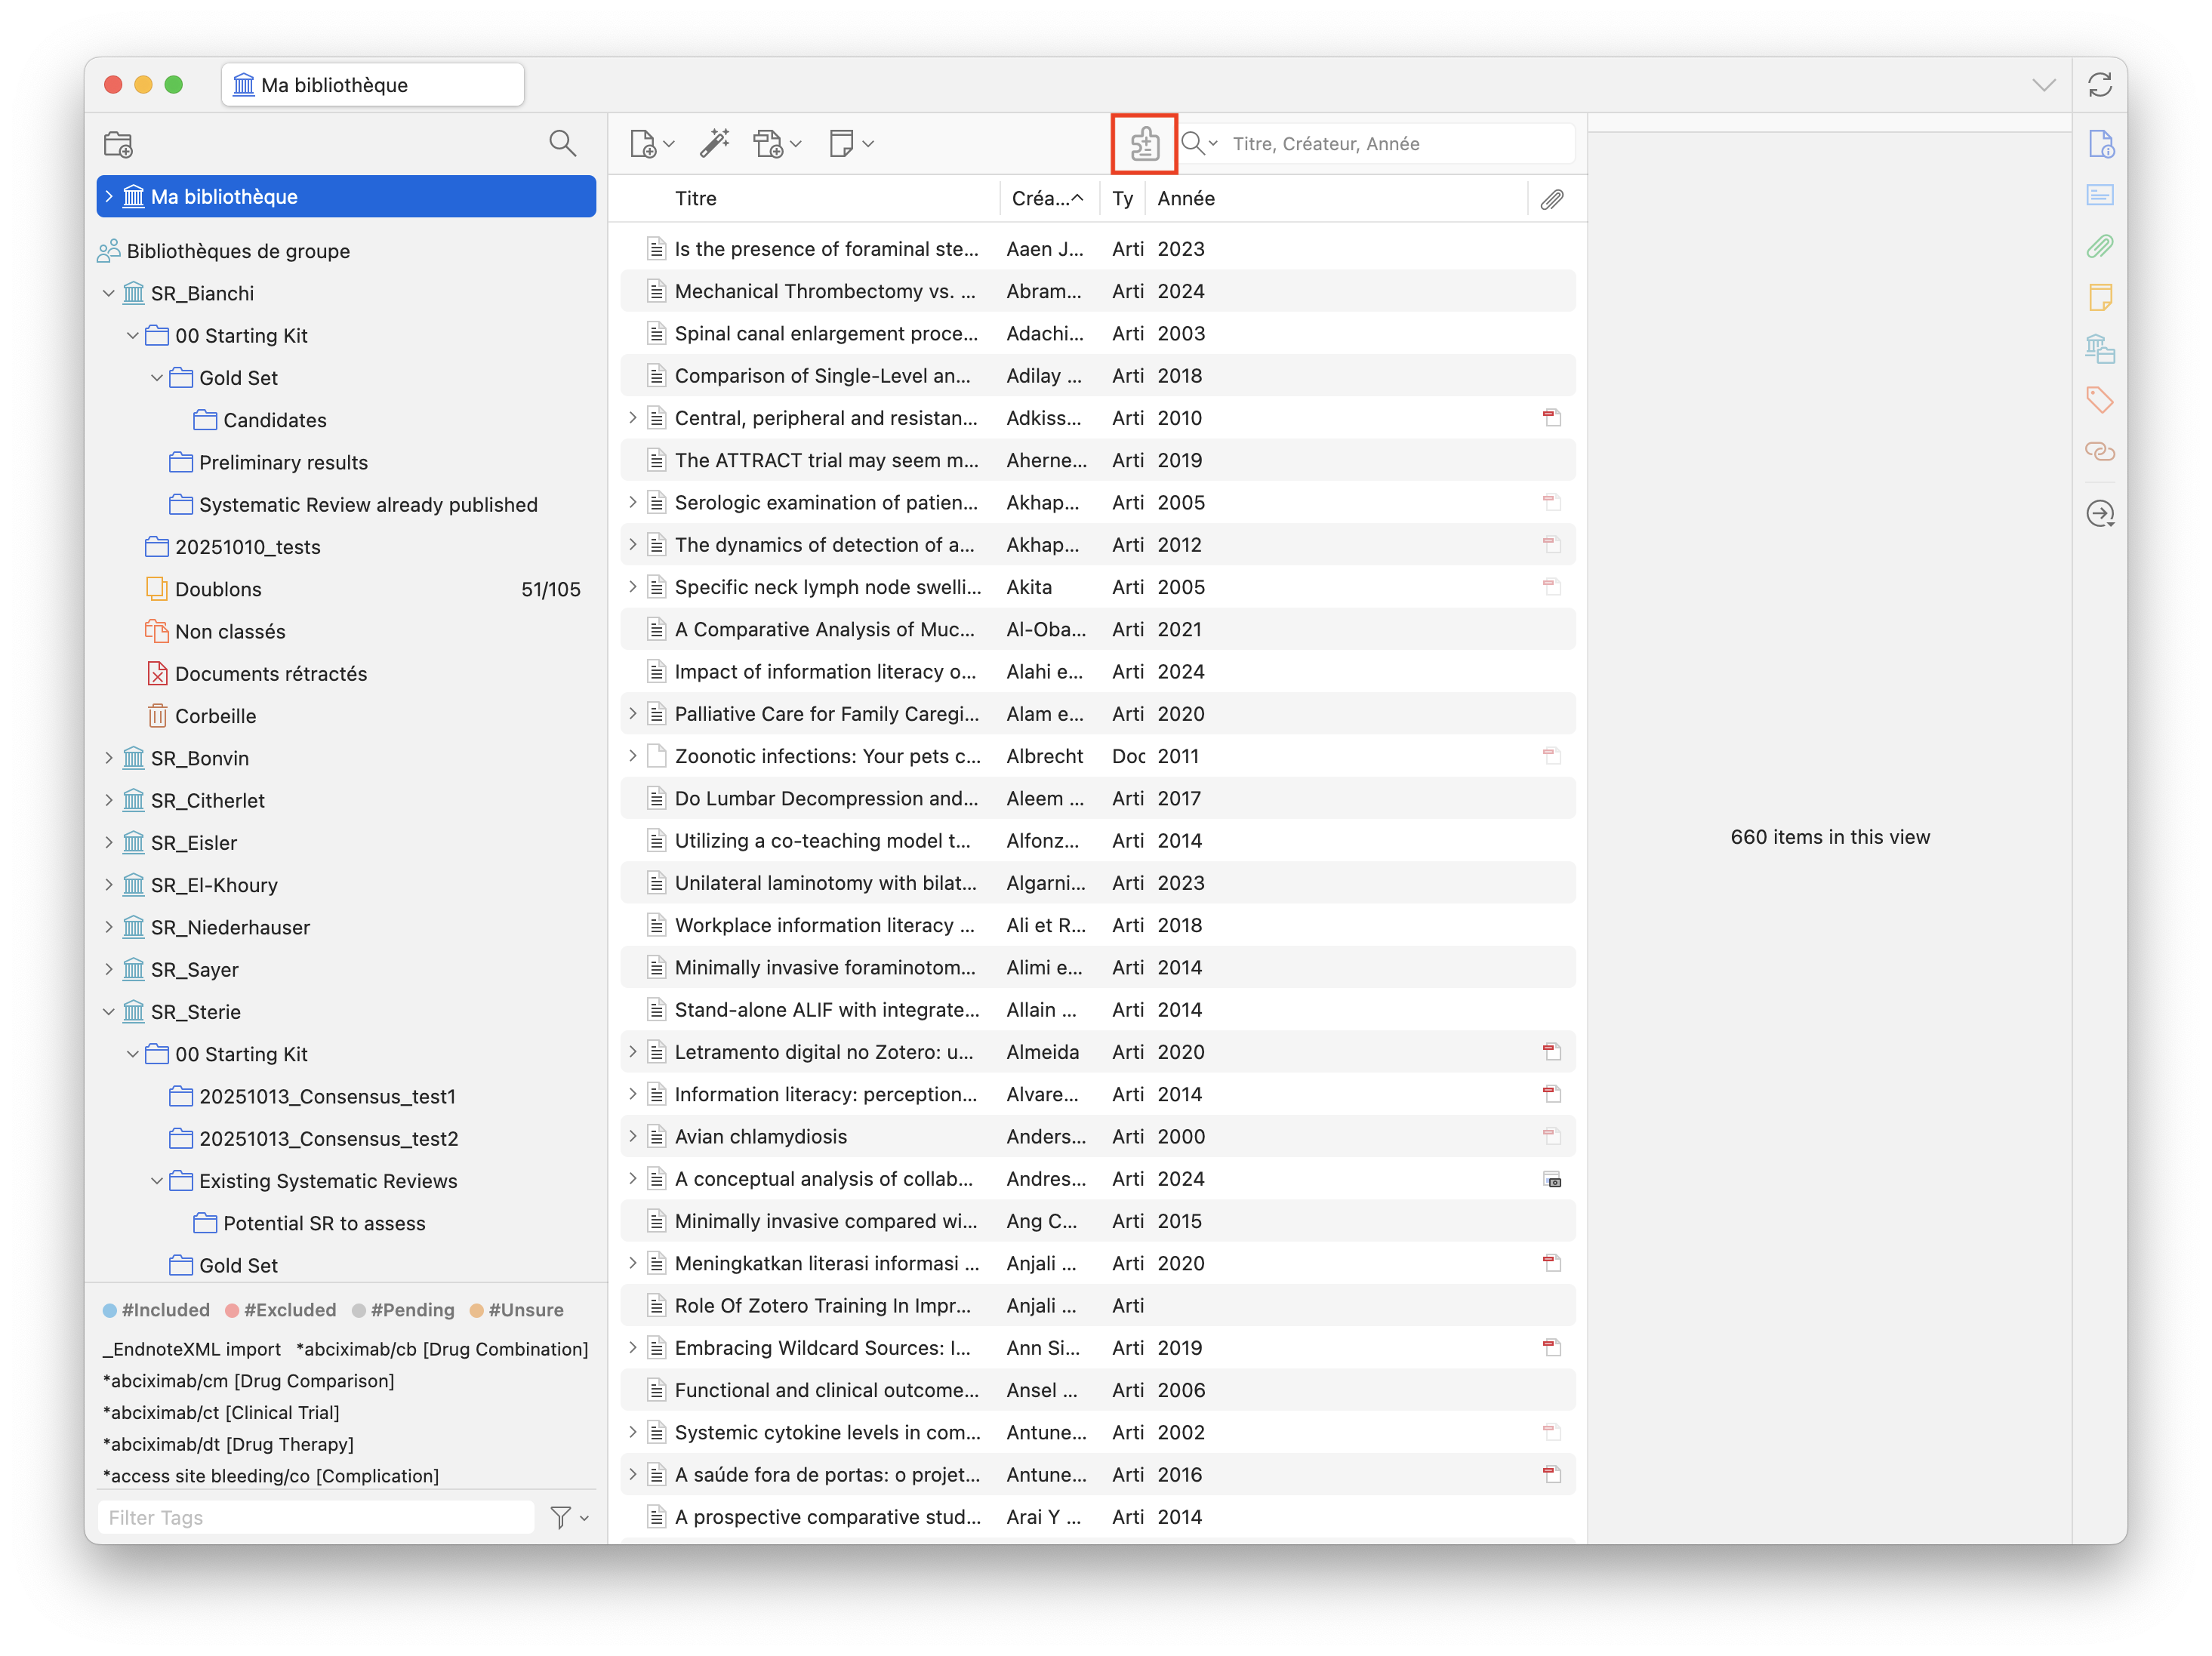Screen dimensions: 2212x1656
Task: Open the New Collection dialog
Action: tap(118, 143)
